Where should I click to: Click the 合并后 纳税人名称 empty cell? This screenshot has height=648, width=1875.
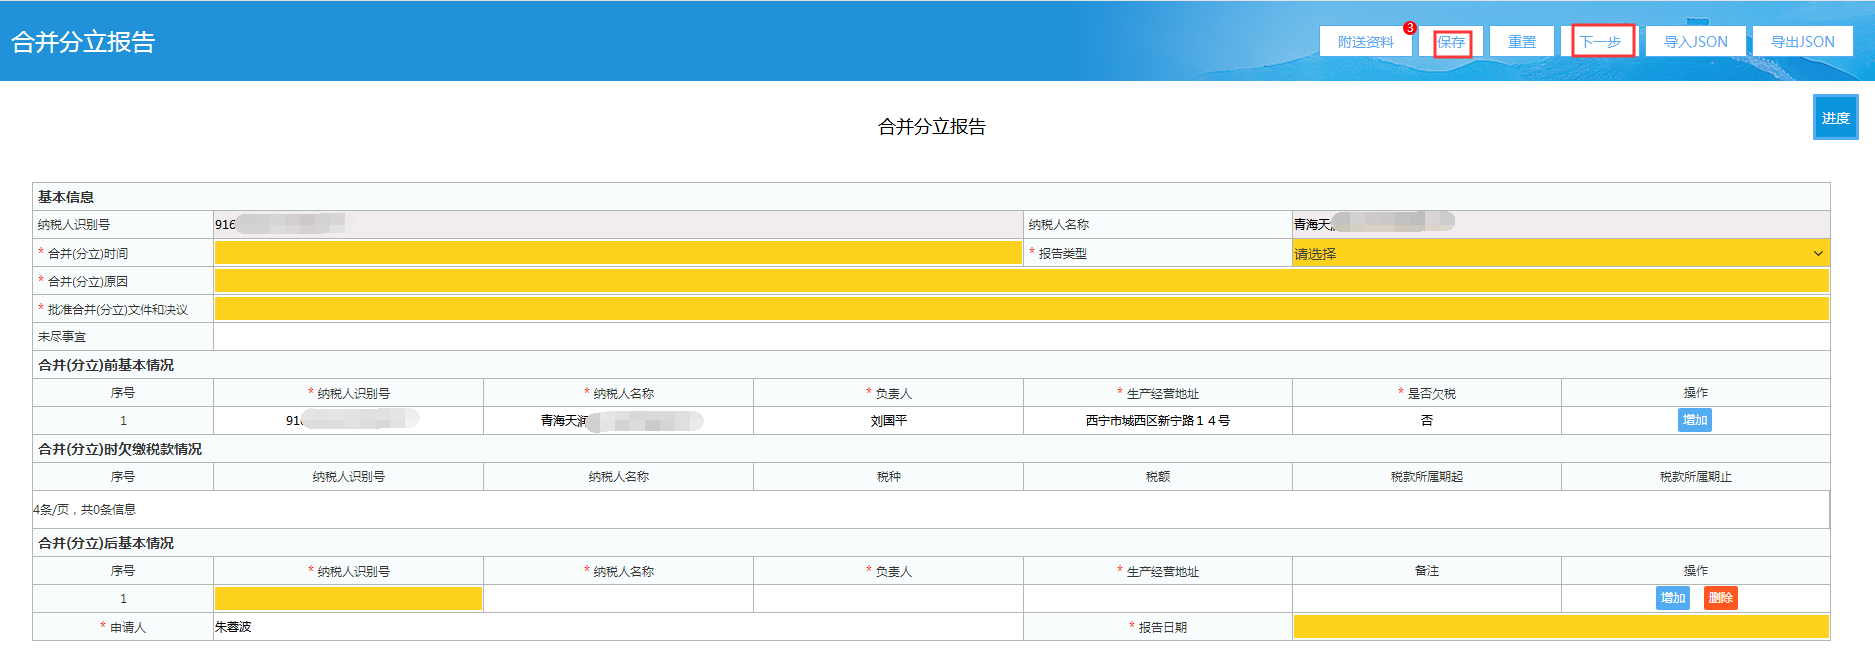tap(618, 598)
